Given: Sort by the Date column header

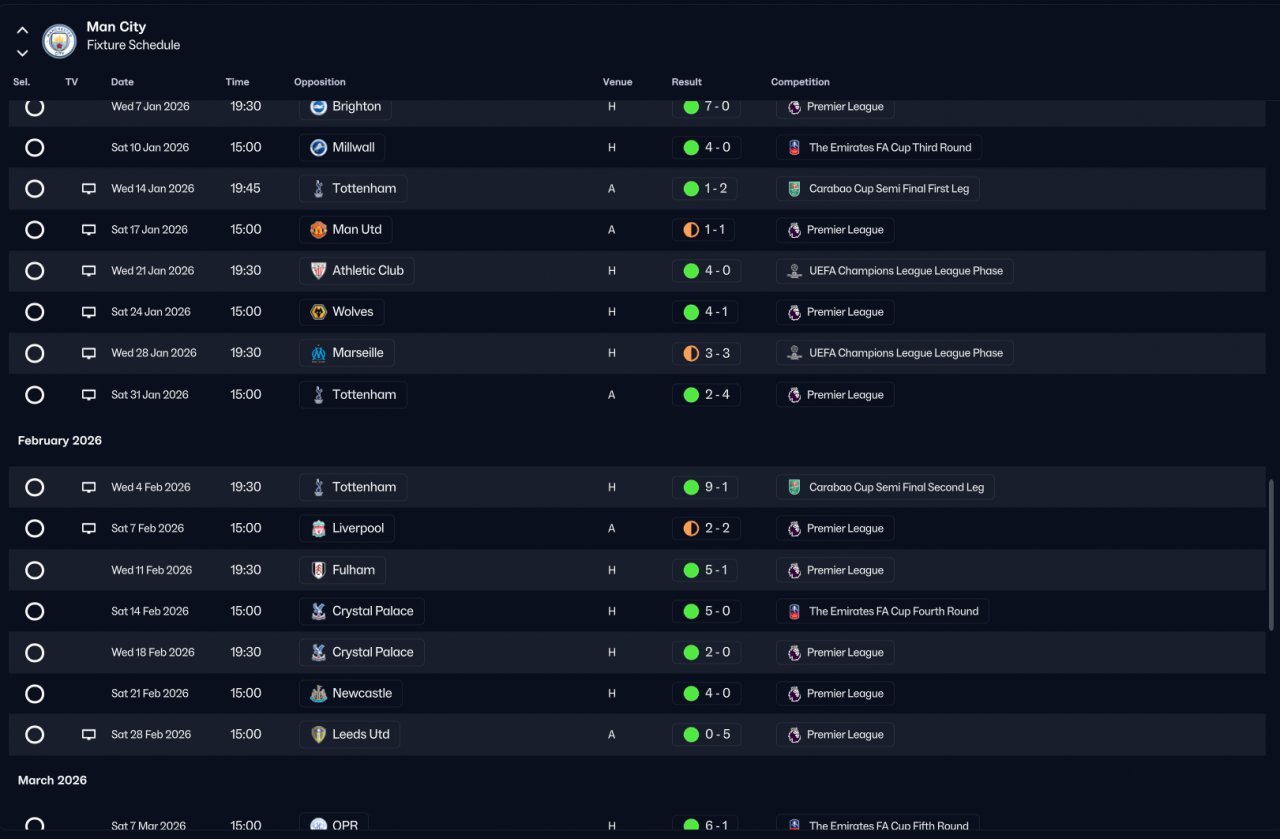Looking at the screenshot, I should click(122, 82).
